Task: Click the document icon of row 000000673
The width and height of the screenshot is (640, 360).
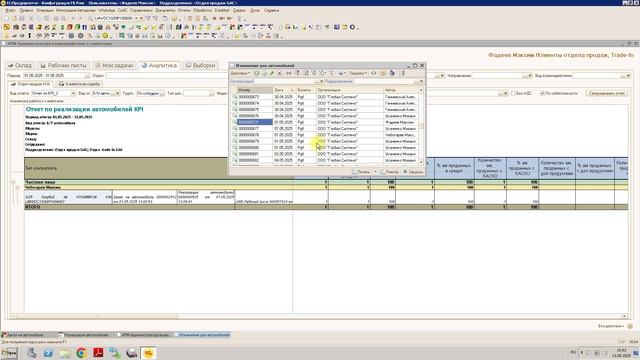Action: (x=235, y=97)
